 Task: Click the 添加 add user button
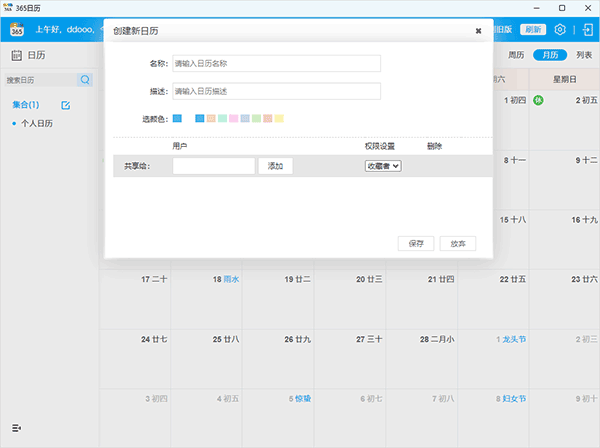[x=275, y=166]
